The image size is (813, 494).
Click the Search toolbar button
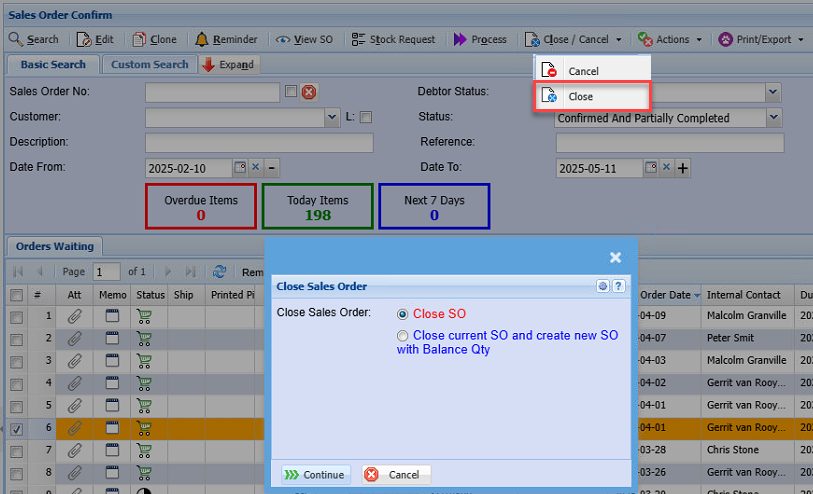click(34, 39)
